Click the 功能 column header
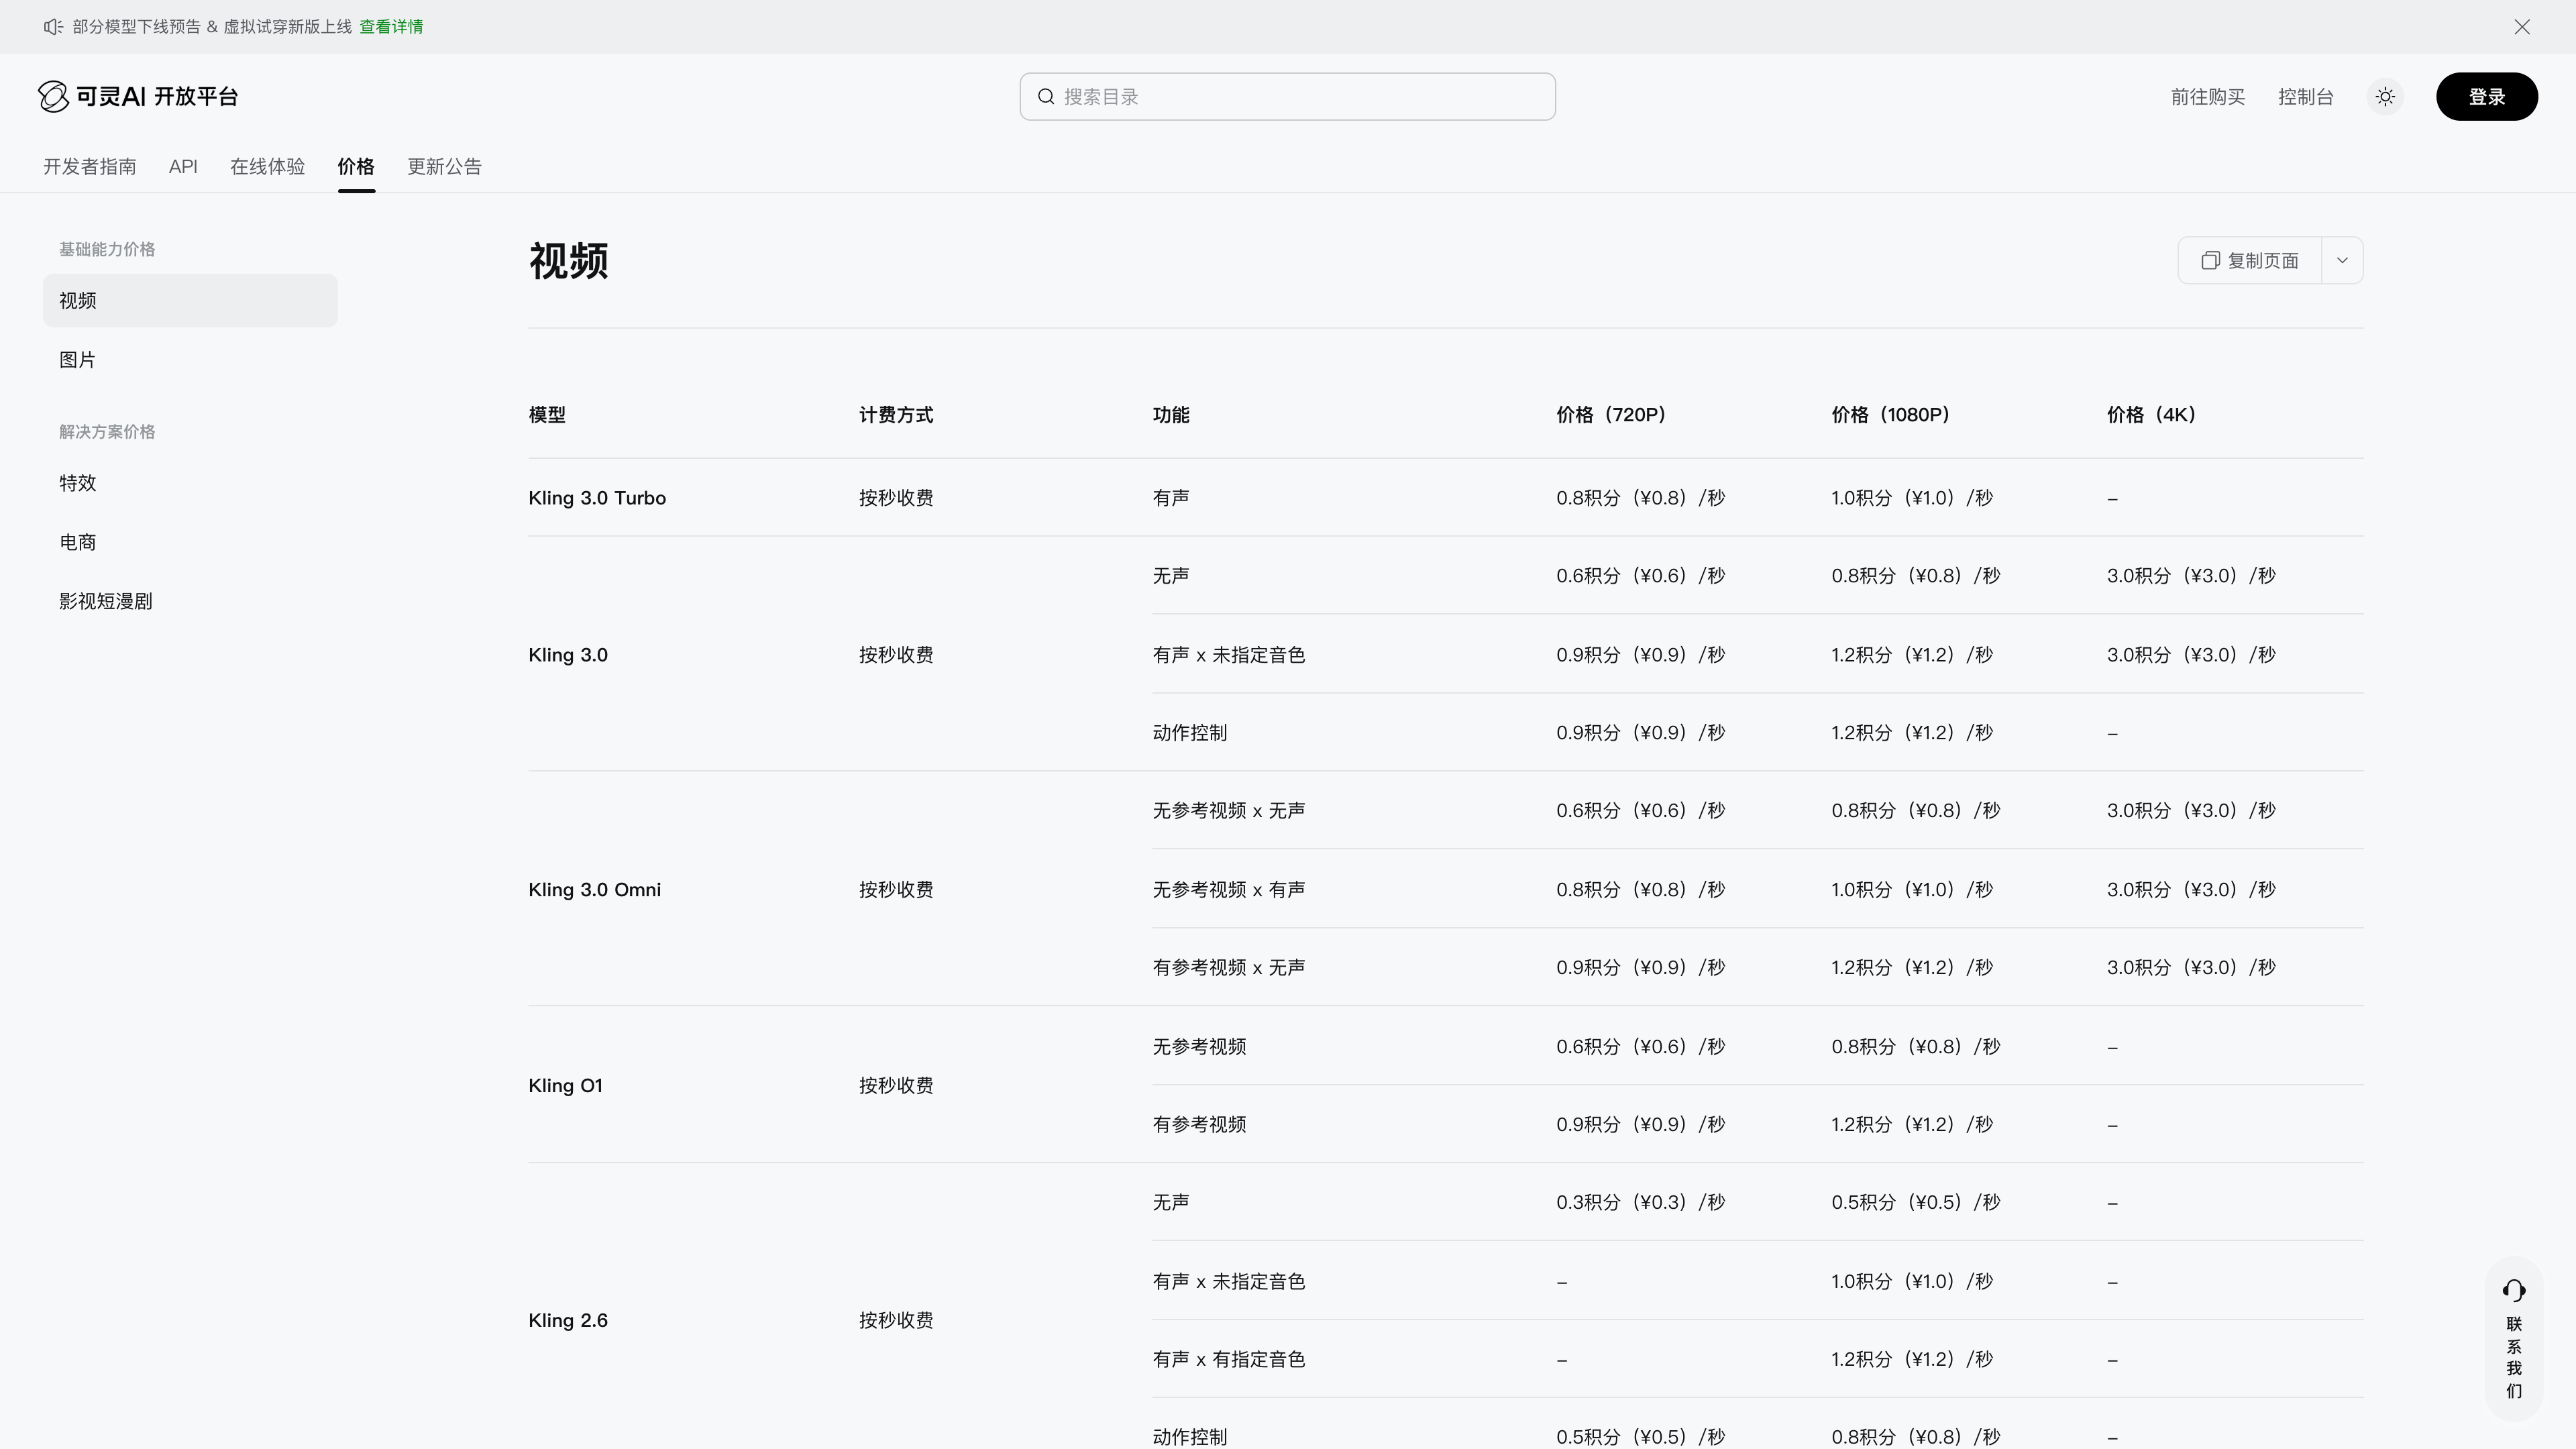 point(1171,415)
